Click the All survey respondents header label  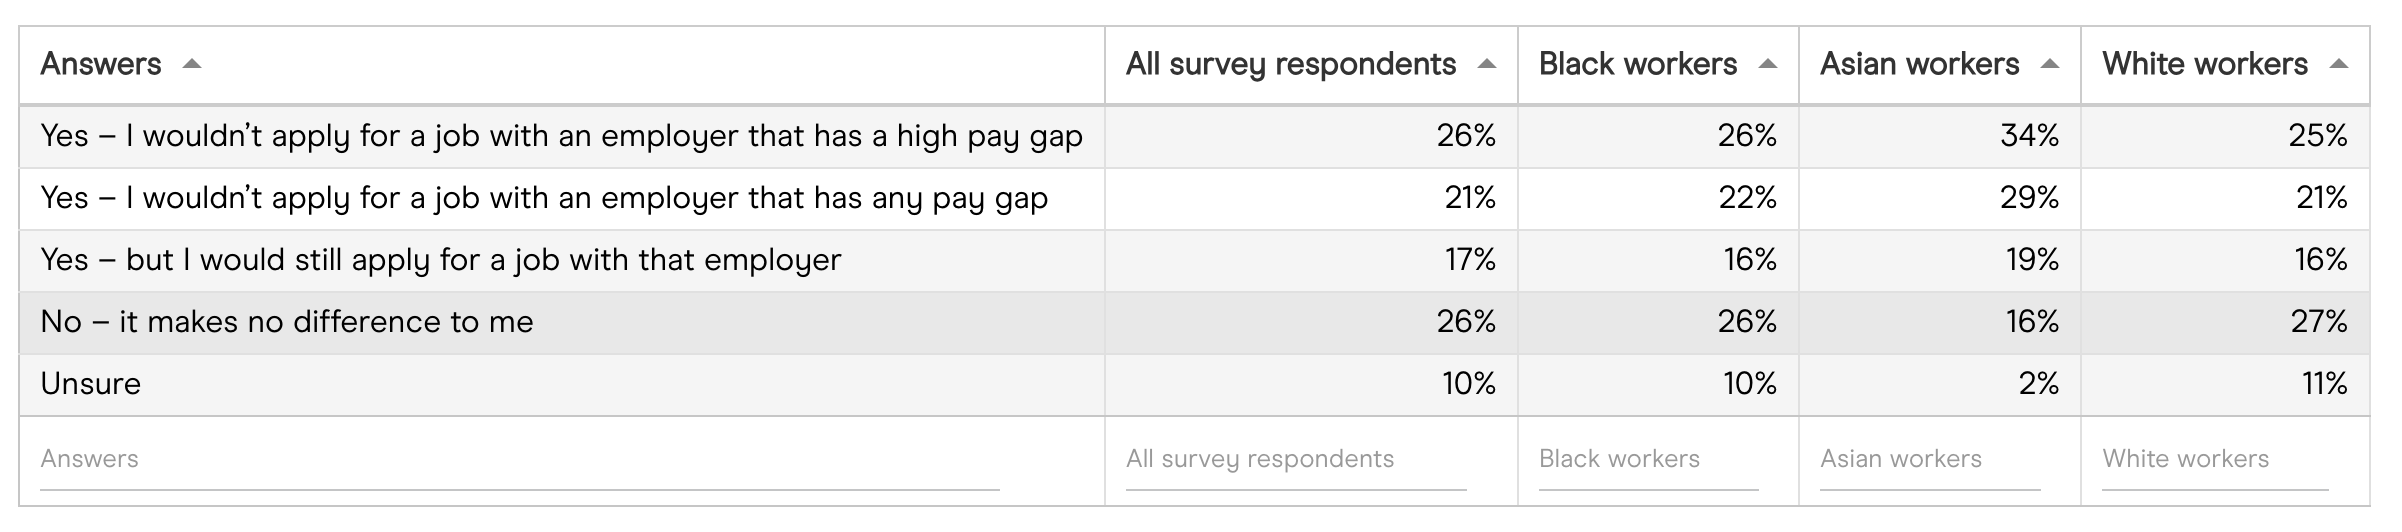(1290, 65)
